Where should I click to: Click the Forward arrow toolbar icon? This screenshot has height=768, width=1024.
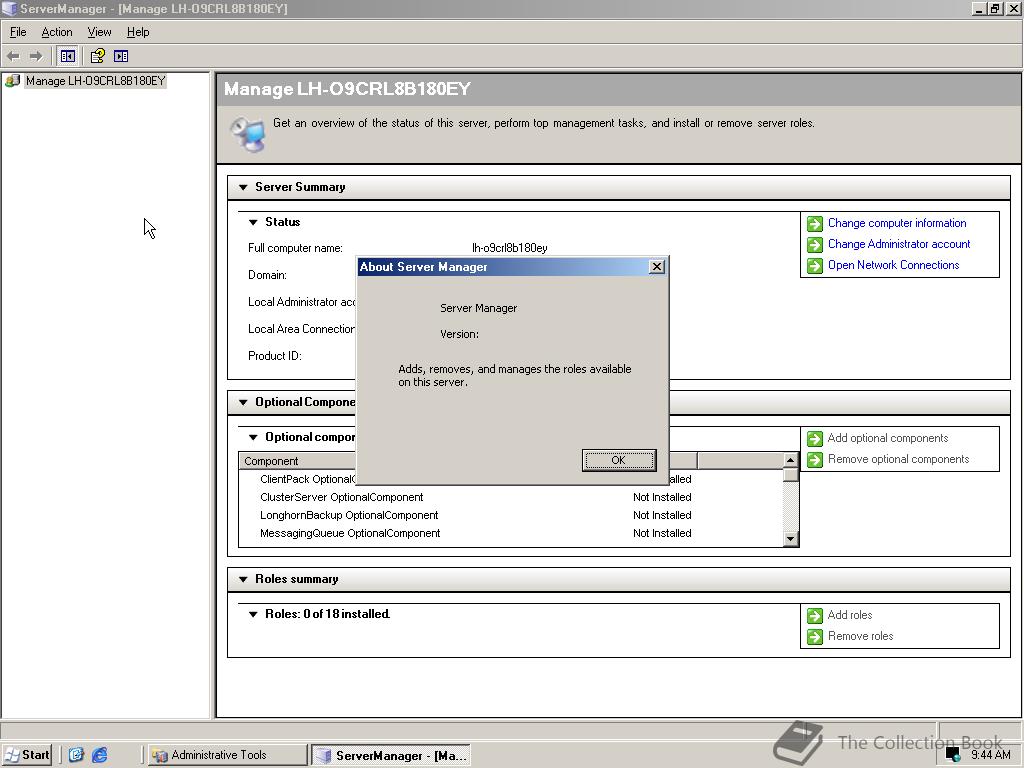36,57
